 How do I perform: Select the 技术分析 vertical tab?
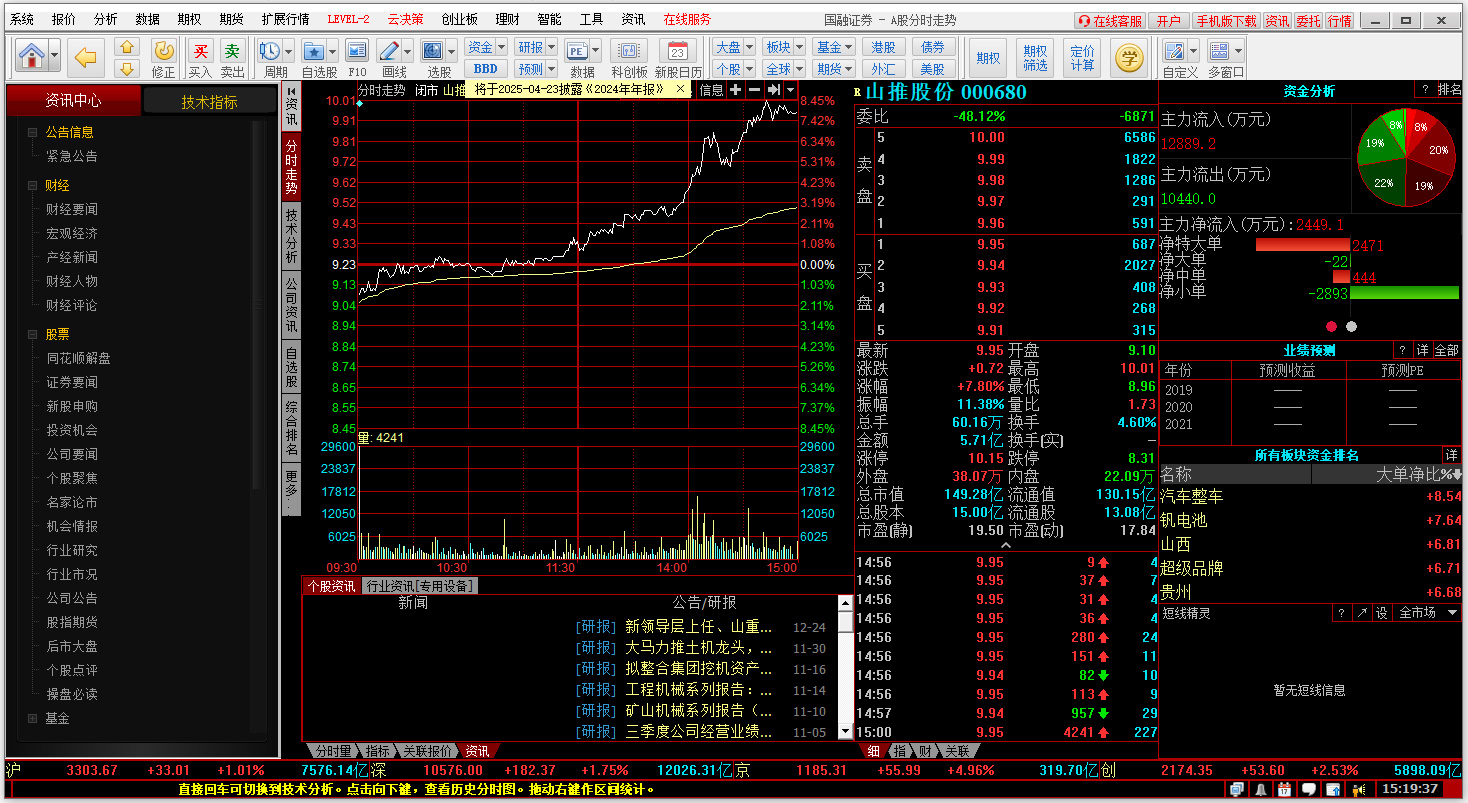(x=291, y=236)
